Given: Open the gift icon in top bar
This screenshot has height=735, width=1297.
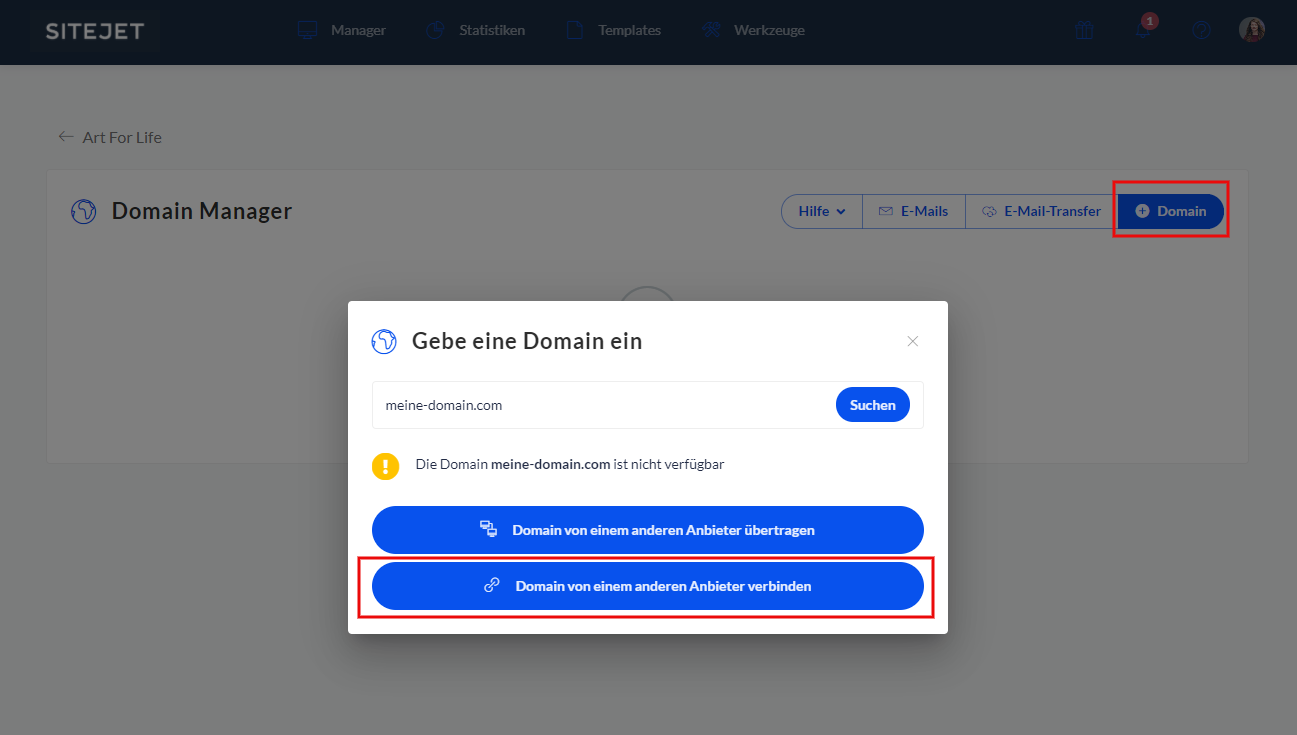Looking at the screenshot, I should [x=1084, y=30].
